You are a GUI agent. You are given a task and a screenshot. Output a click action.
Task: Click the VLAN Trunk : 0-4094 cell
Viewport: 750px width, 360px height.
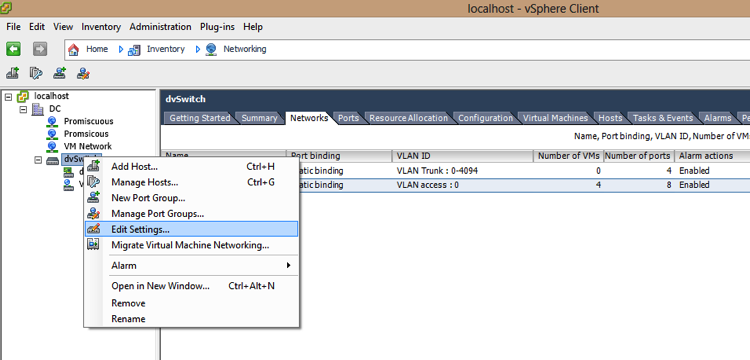437,171
